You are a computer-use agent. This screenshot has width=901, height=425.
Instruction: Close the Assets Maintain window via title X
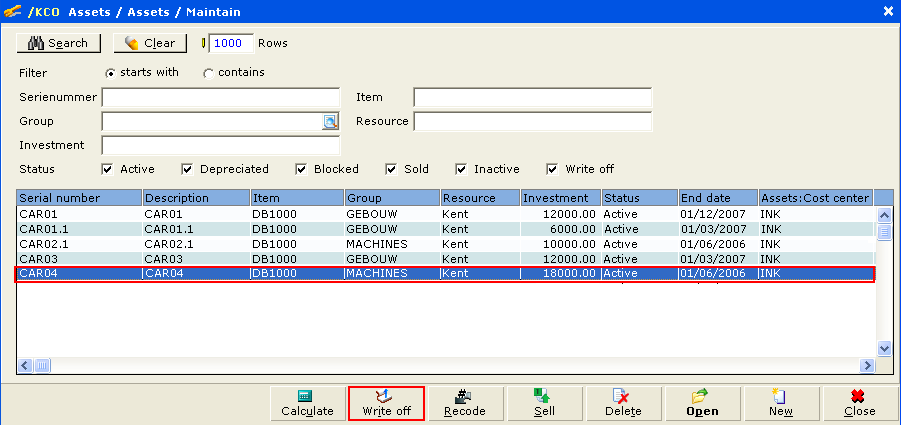(888, 11)
